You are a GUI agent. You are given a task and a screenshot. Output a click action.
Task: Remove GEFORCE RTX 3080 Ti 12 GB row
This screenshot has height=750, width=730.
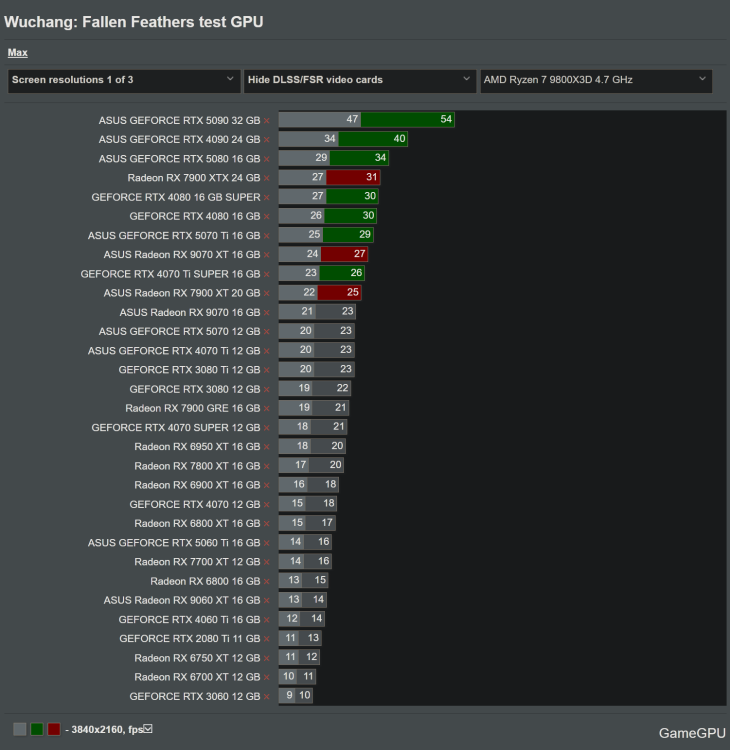(x=266, y=371)
